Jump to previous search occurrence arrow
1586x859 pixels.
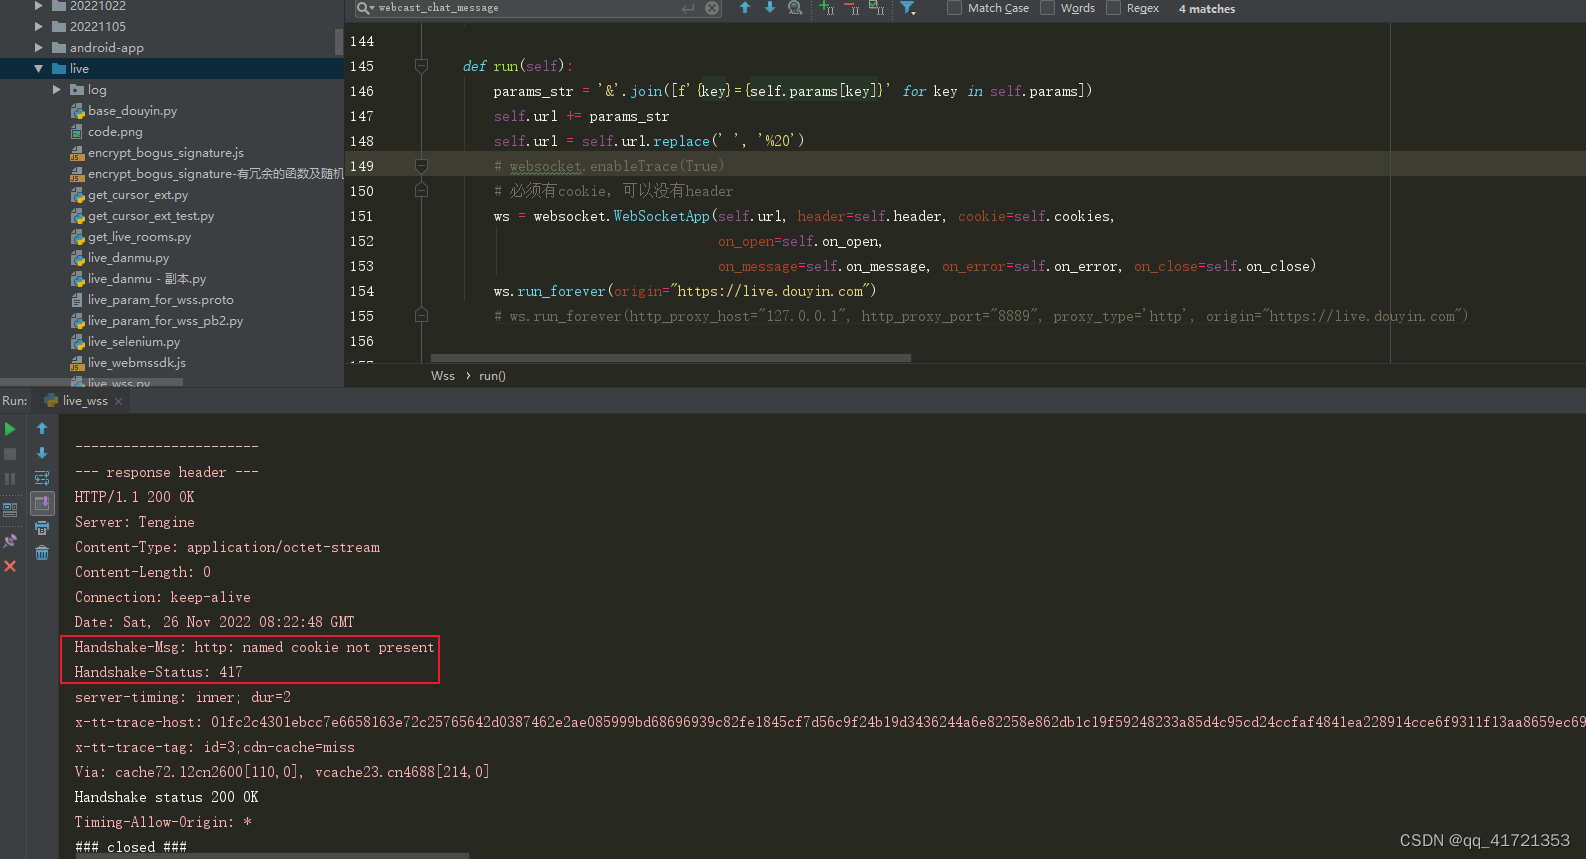(745, 8)
